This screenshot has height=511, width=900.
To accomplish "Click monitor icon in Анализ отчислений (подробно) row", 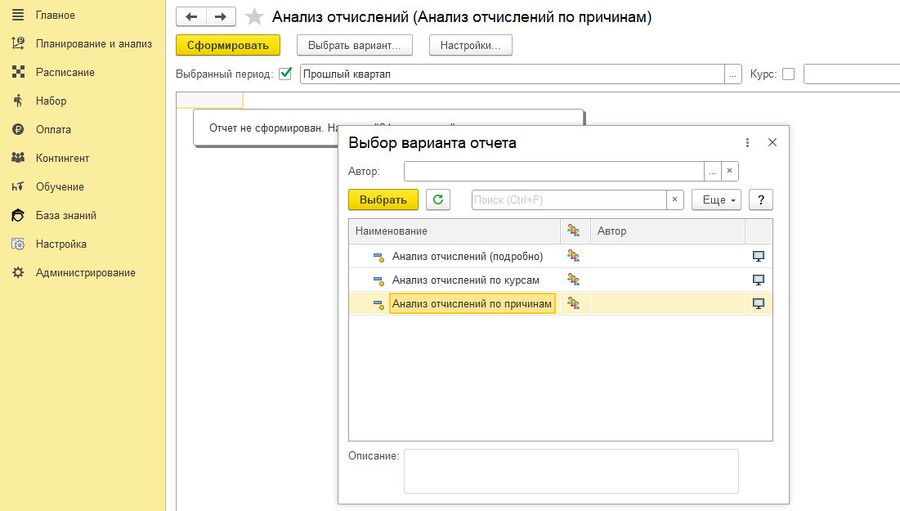I will [x=758, y=257].
